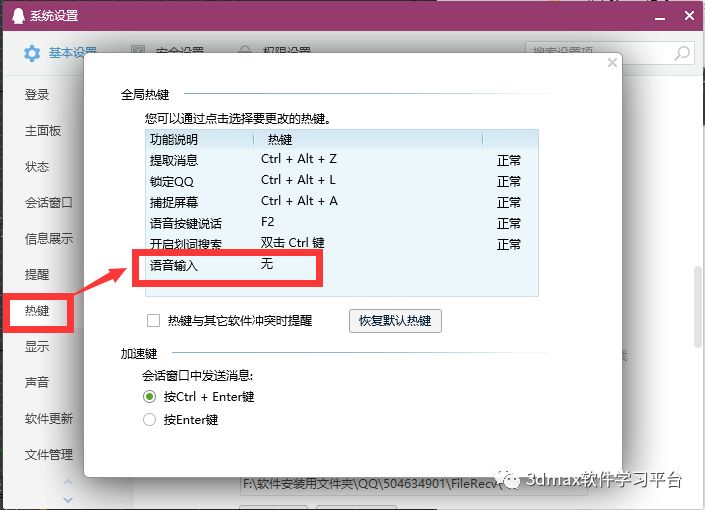
Task: Click 恢复默认热键 button
Action: tap(395, 321)
